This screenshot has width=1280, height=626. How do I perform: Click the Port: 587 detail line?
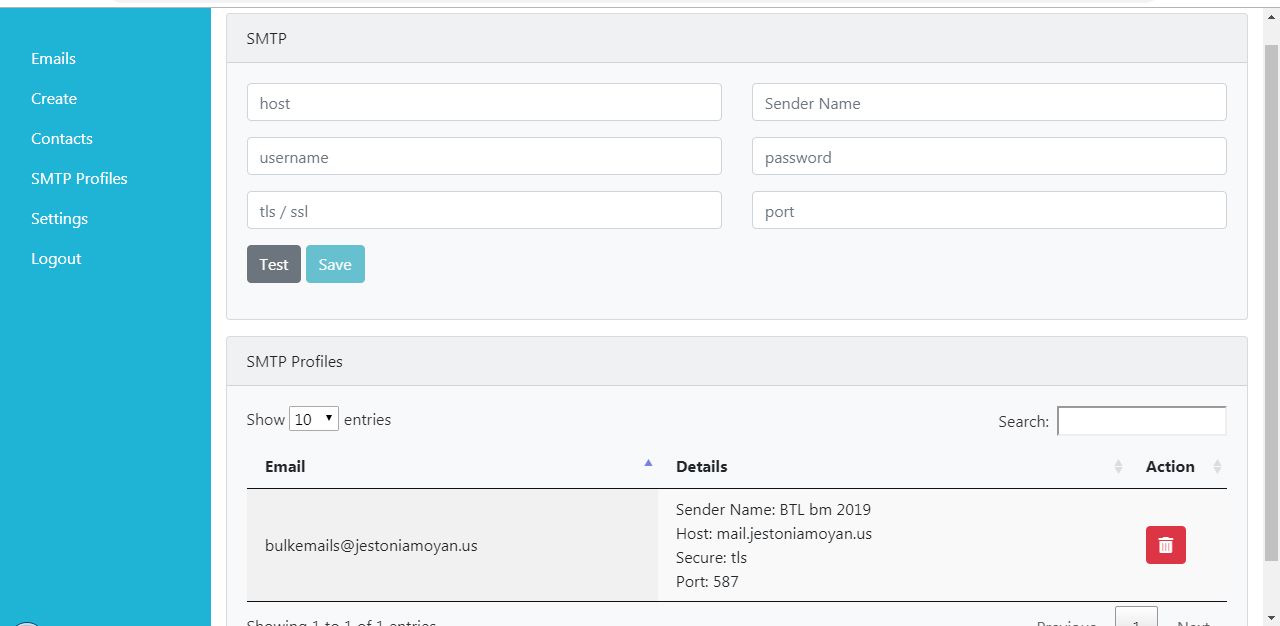707,581
